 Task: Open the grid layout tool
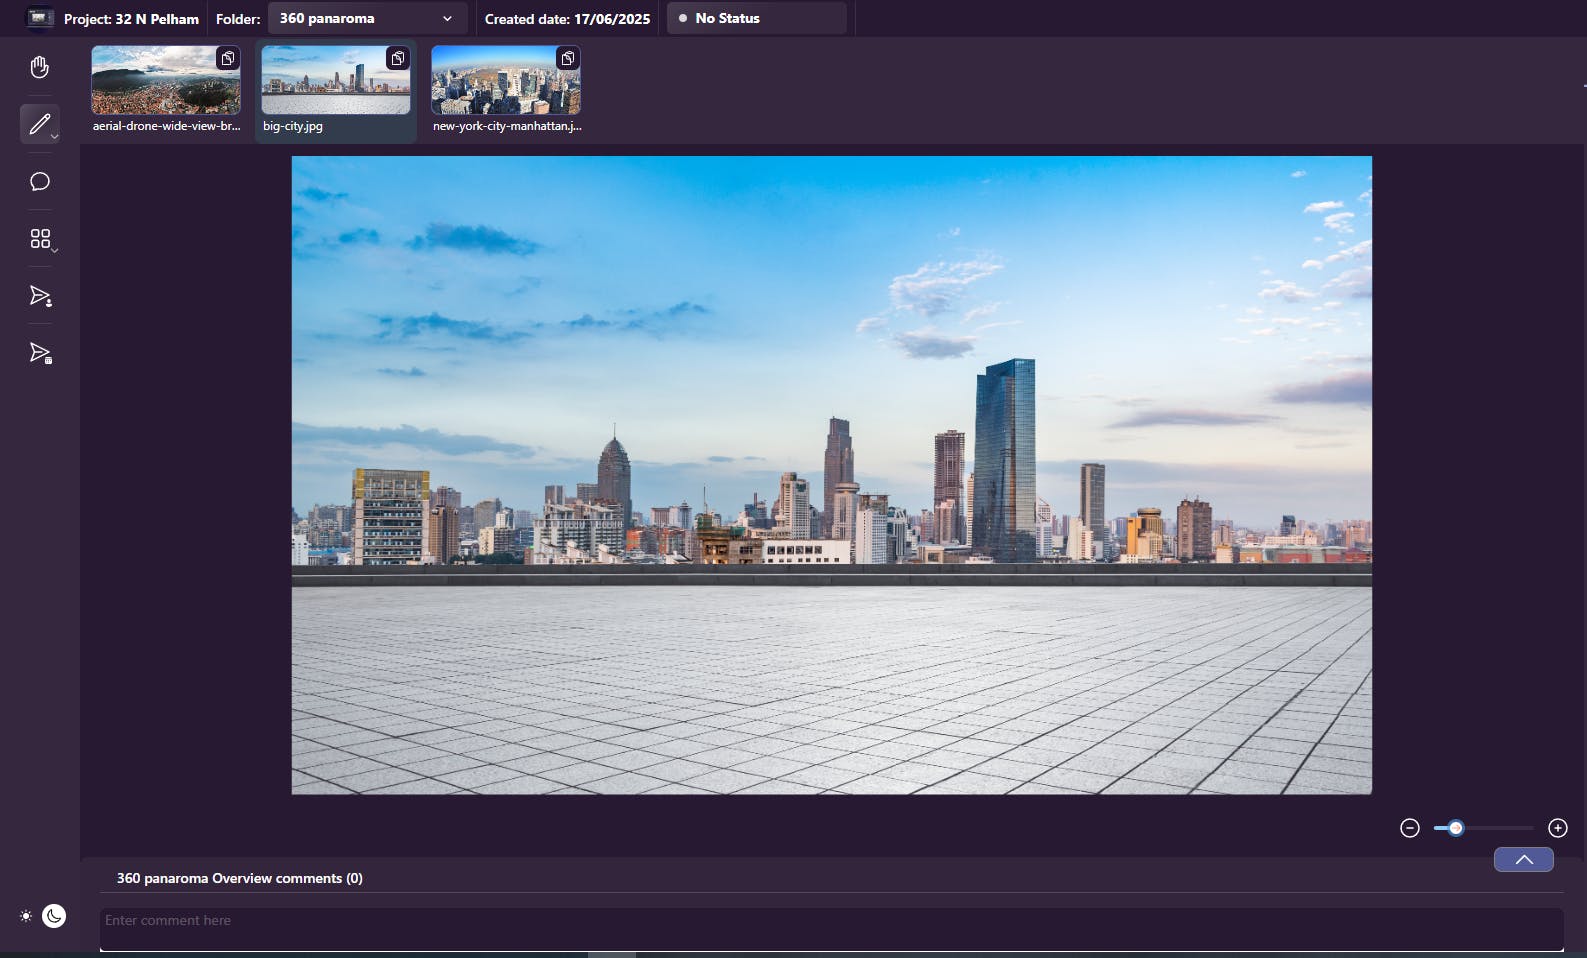(40, 238)
